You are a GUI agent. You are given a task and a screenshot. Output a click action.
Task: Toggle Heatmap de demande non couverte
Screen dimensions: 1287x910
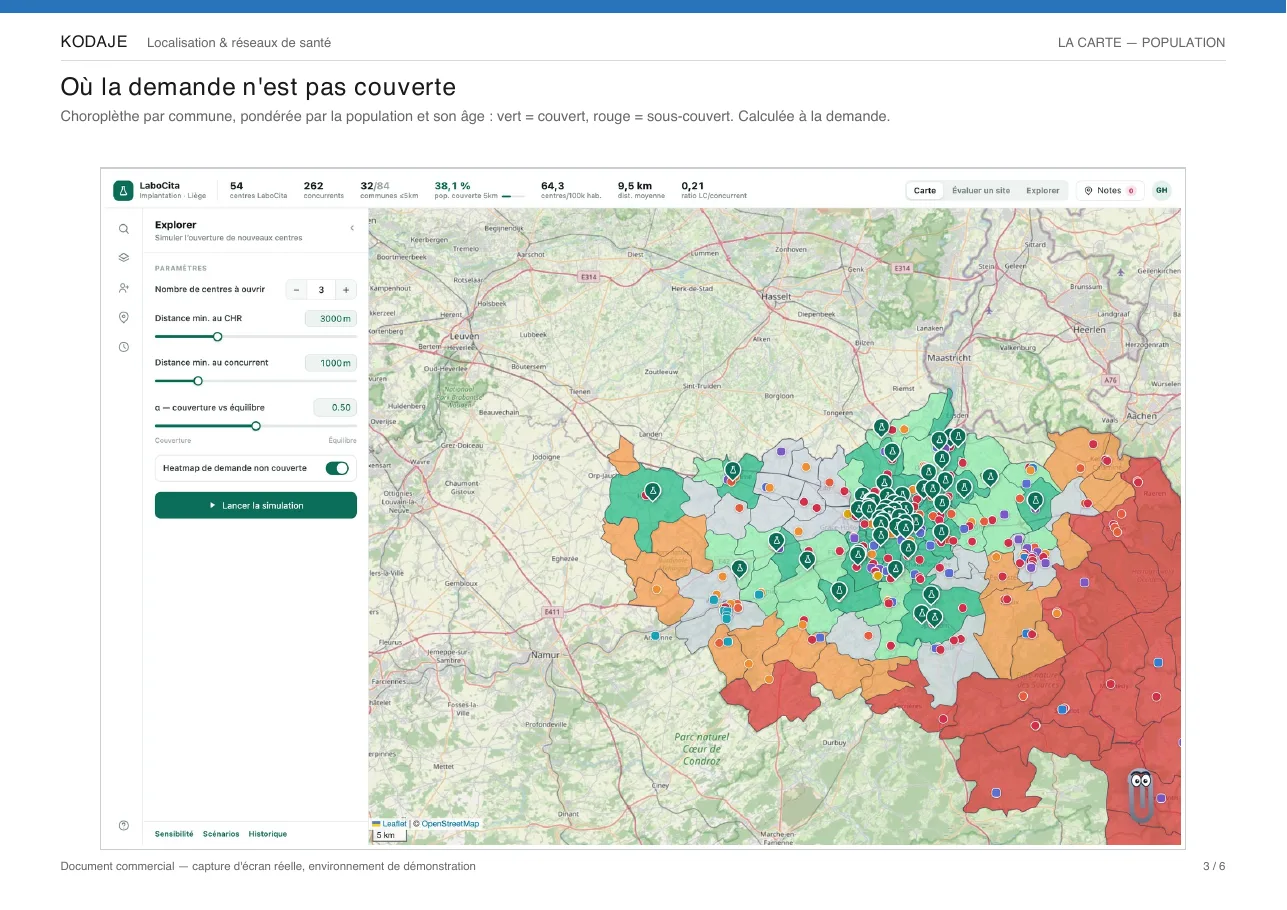coord(337,468)
